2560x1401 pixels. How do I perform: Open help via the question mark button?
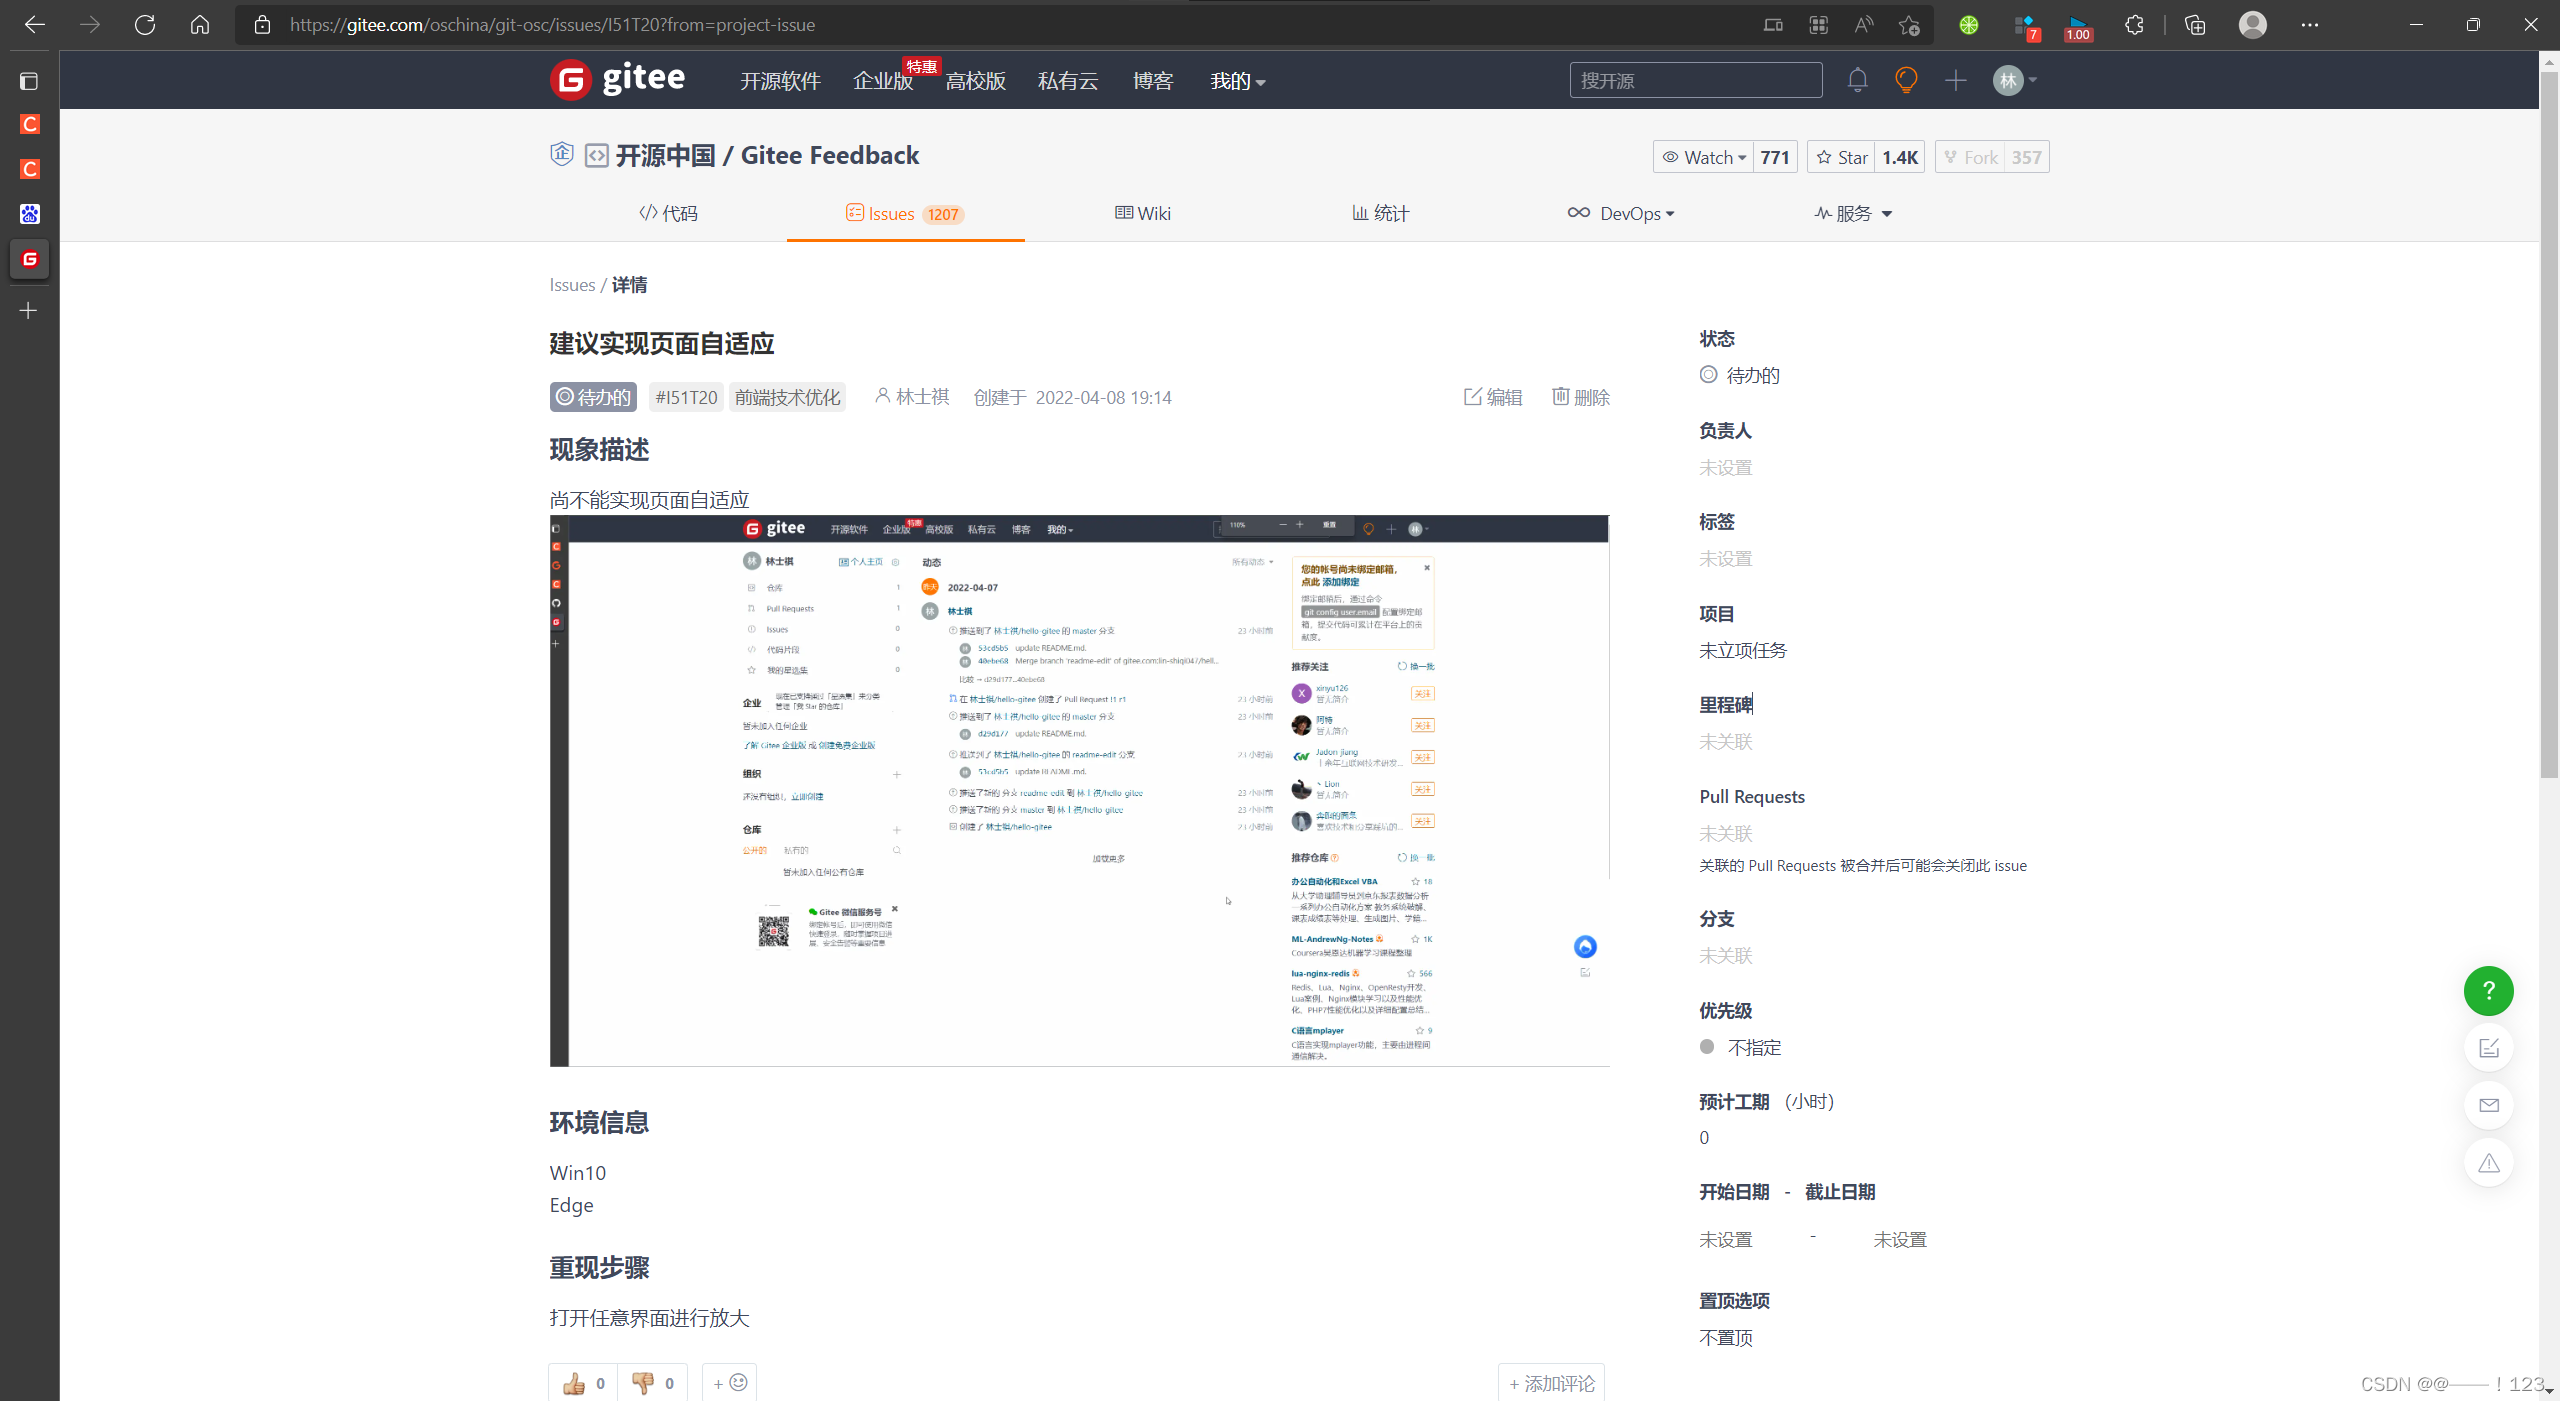(2488, 991)
